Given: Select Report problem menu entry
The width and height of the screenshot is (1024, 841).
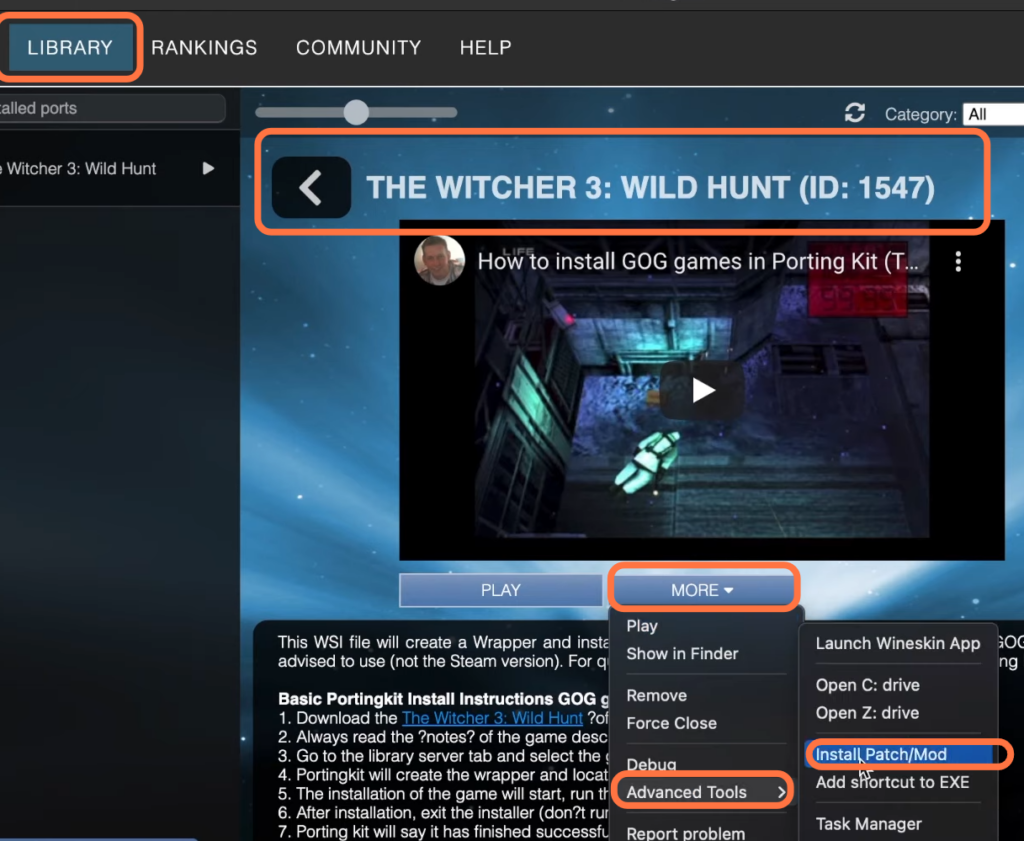Looking at the screenshot, I should [686, 833].
